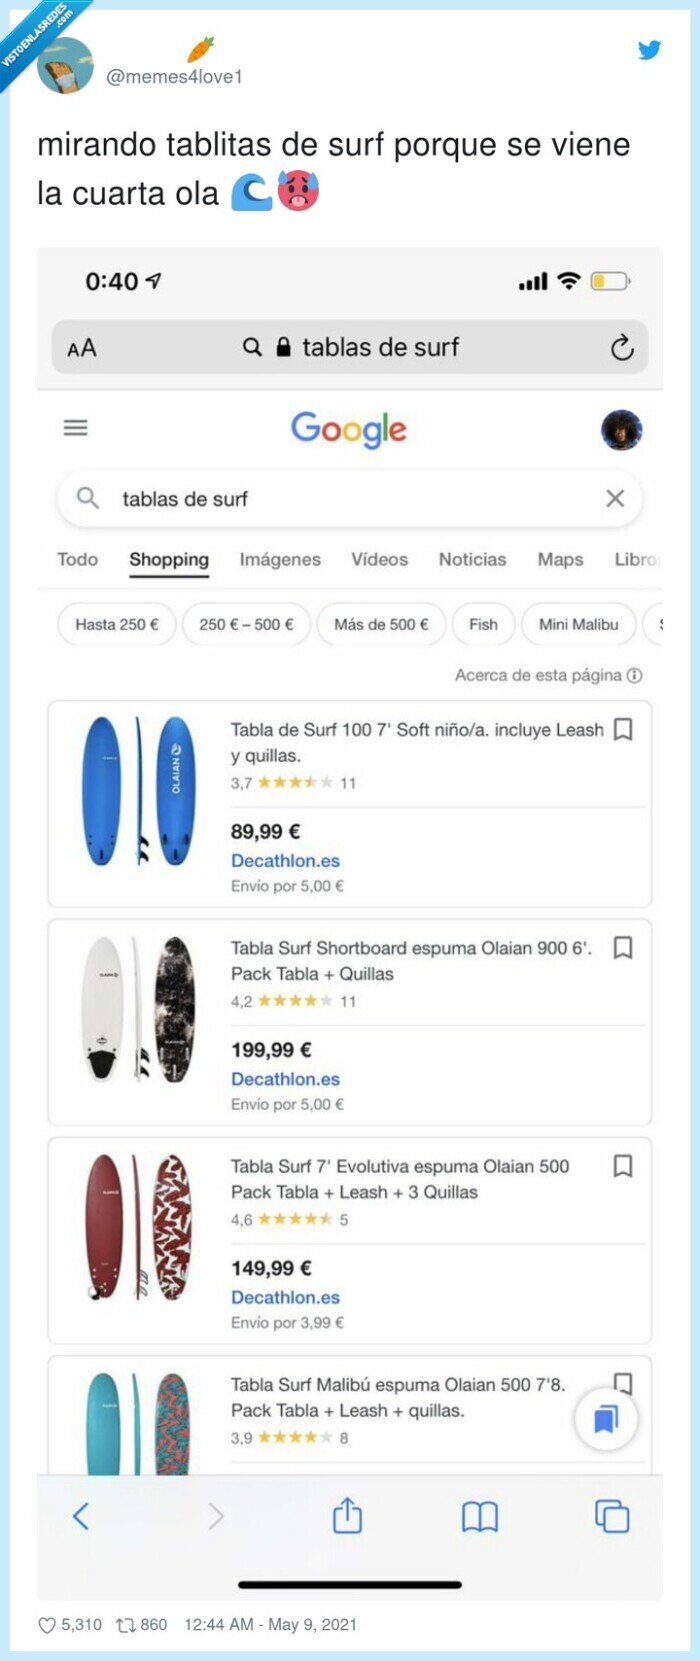
Task: Reload the page in Safari
Action: pos(623,348)
